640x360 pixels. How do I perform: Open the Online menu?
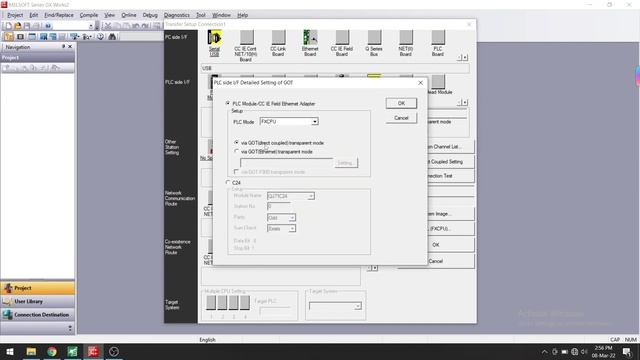[129, 15]
